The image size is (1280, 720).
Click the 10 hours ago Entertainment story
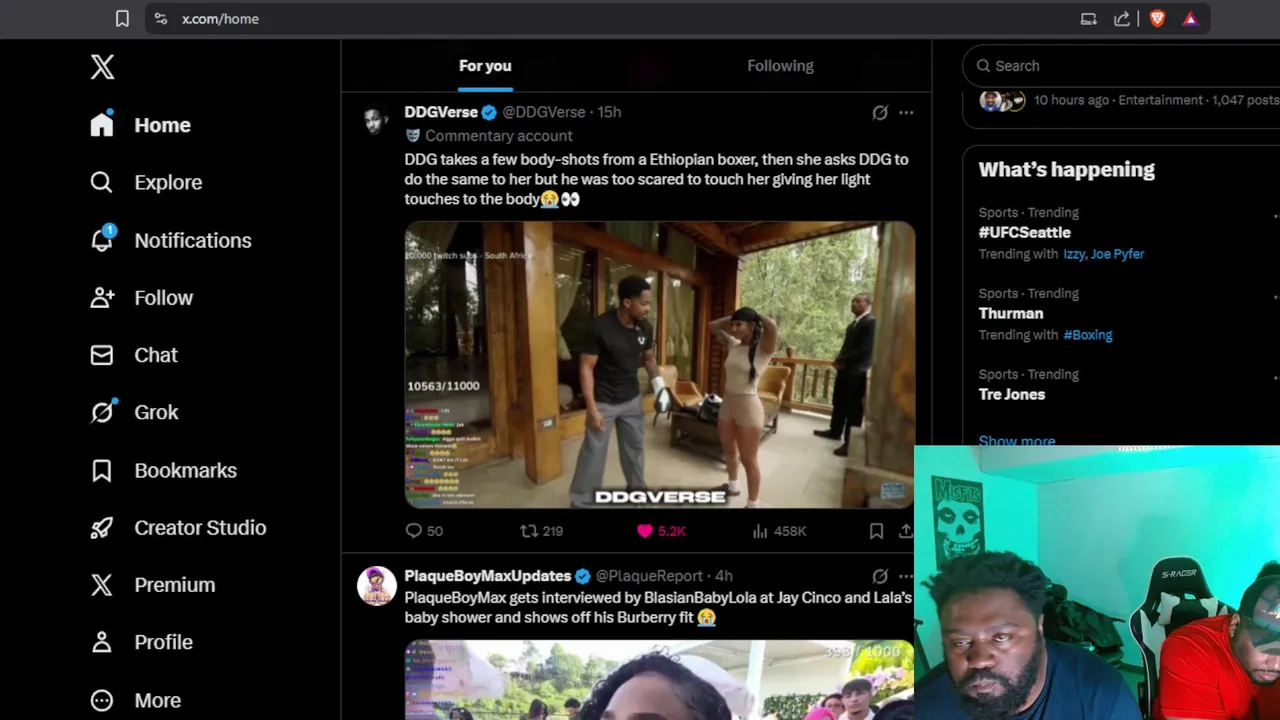[1128, 100]
